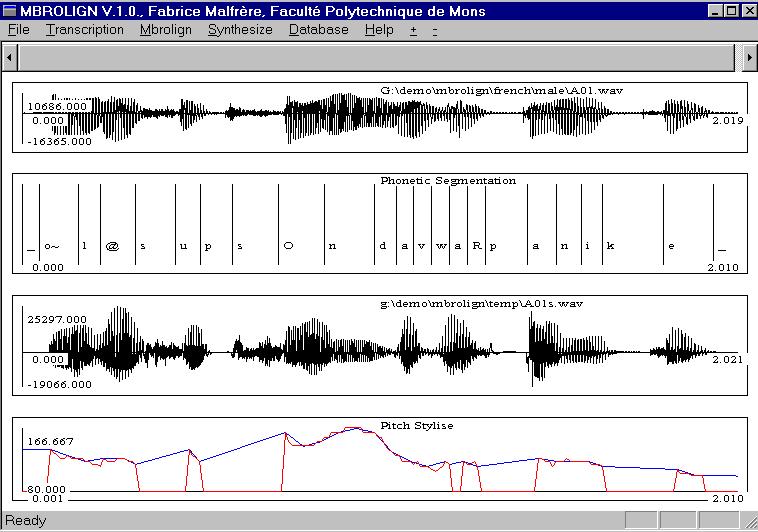Open the Transcription menu
Viewport: 758px width, 532px height.
(85, 30)
